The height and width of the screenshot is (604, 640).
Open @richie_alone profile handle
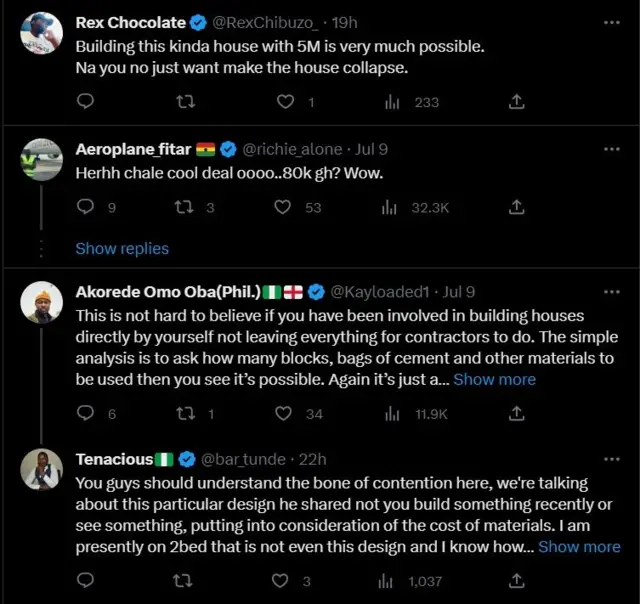point(292,149)
